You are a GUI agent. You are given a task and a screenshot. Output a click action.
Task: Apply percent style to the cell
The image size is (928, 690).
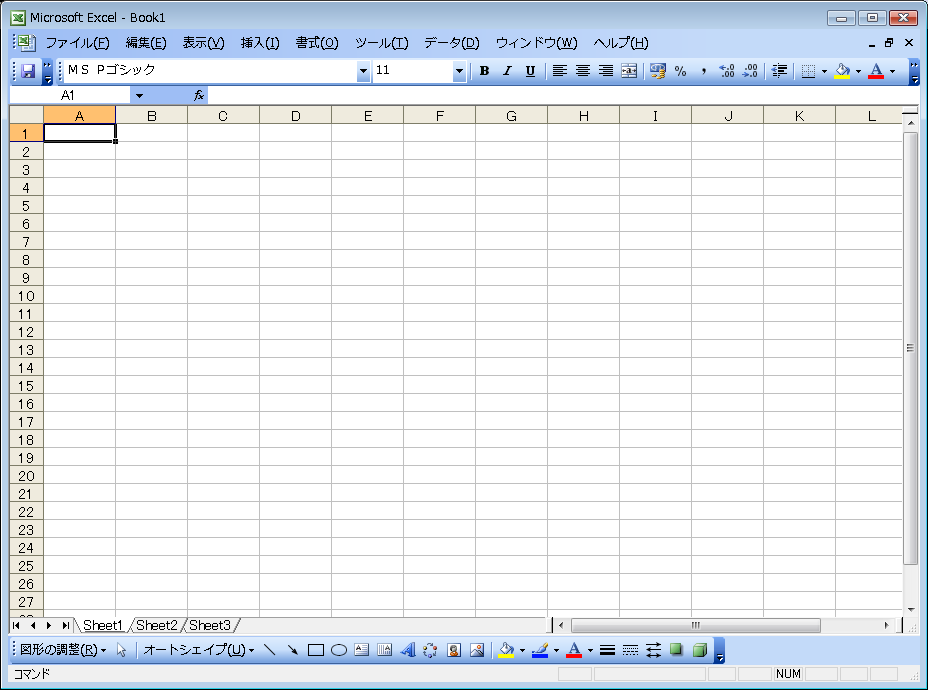[680, 71]
